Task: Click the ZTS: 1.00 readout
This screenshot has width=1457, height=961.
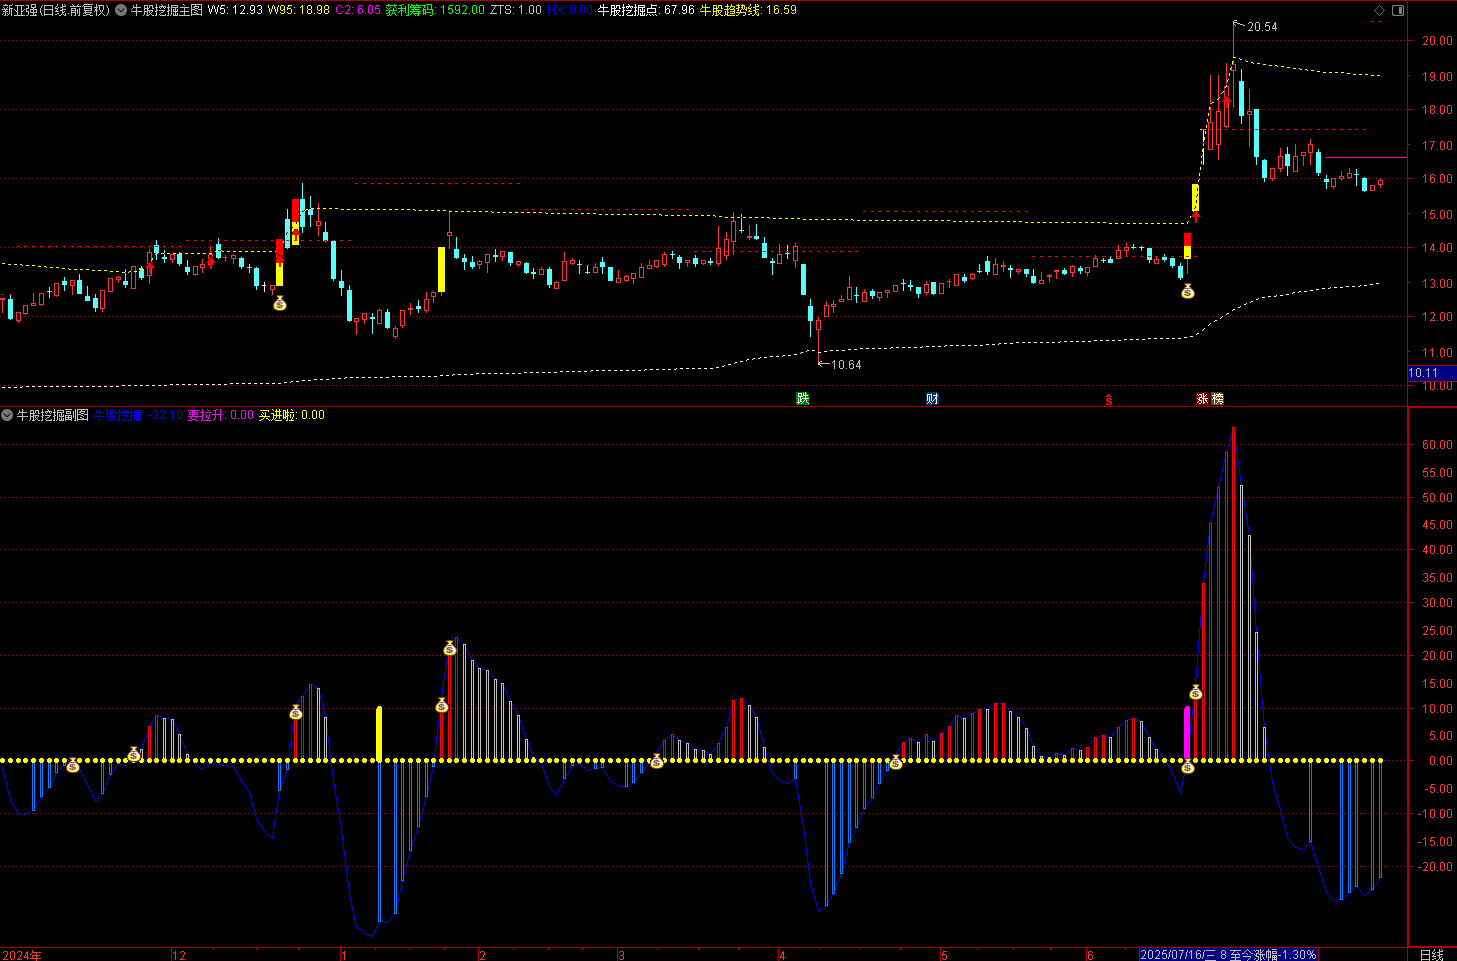Action: point(516,10)
